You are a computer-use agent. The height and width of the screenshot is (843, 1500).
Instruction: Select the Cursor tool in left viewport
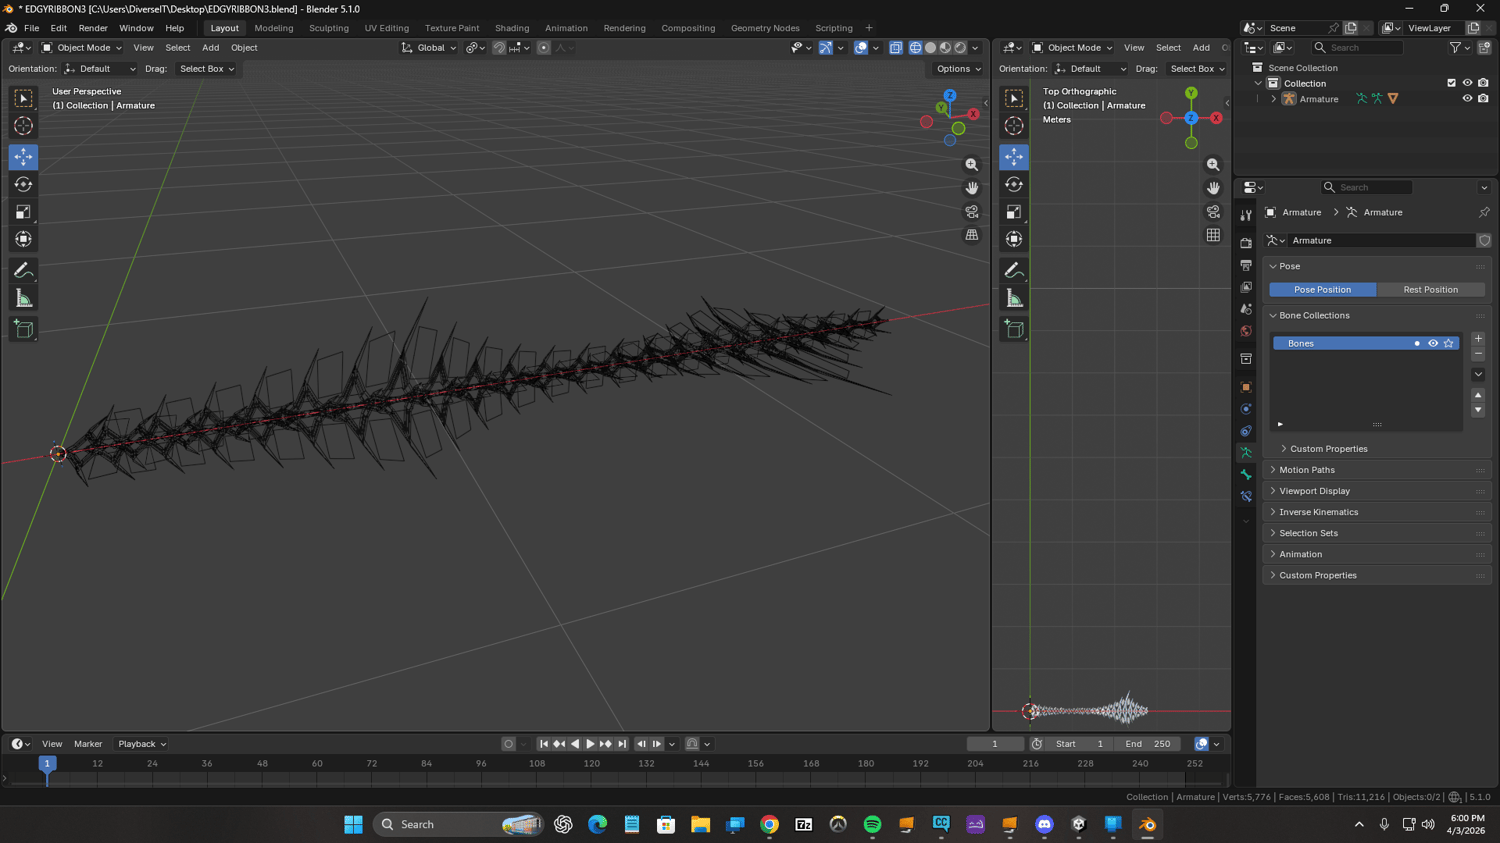coord(23,126)
